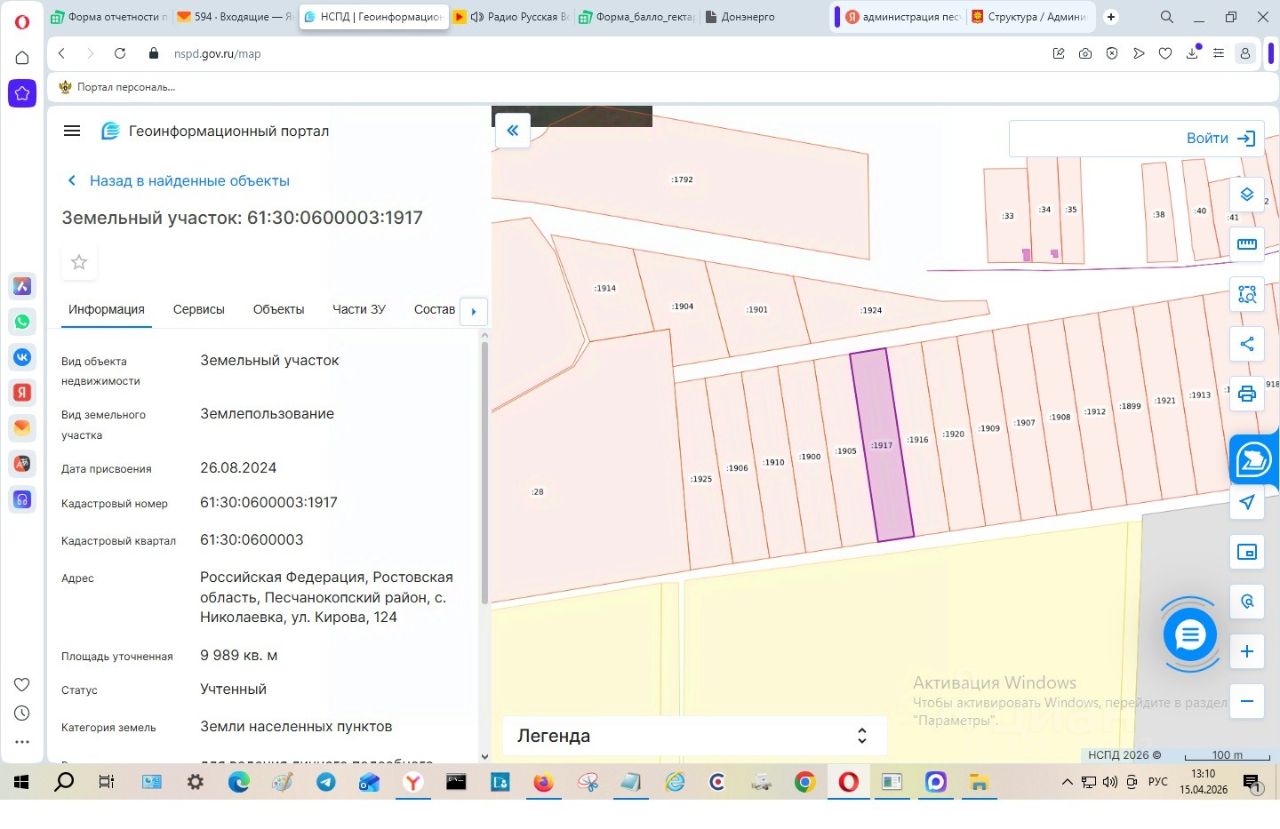The width and height of the screenshot is (1280, 829).
Task: Open Google Chrome from the taskbar
Action: point(804,782)
